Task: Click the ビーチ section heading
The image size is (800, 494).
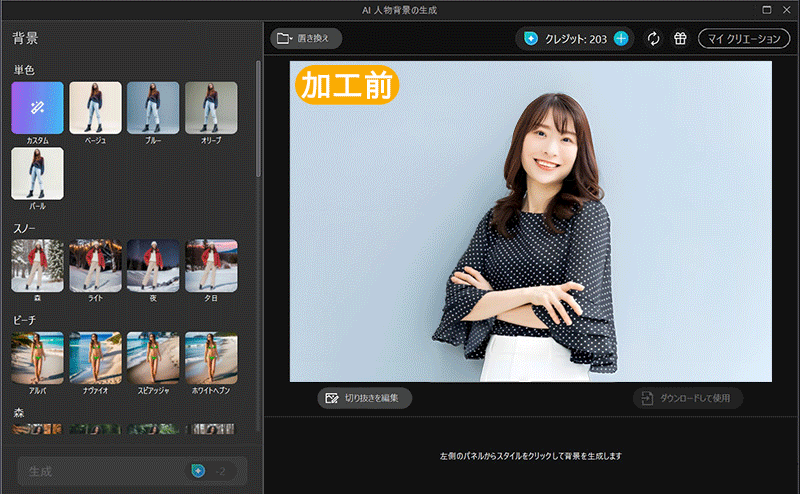Action: [24, 320]
